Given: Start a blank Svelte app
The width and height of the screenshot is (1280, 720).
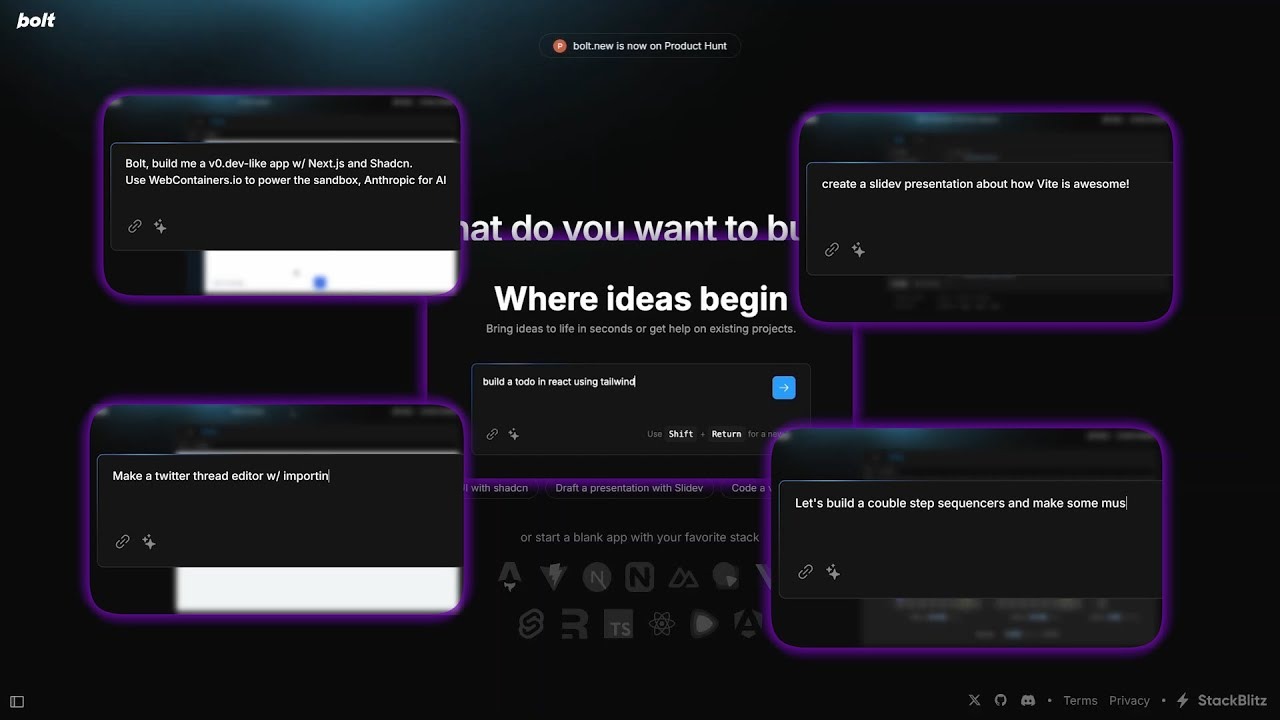Looking at the screenshot, I should (x=531, y=625).
